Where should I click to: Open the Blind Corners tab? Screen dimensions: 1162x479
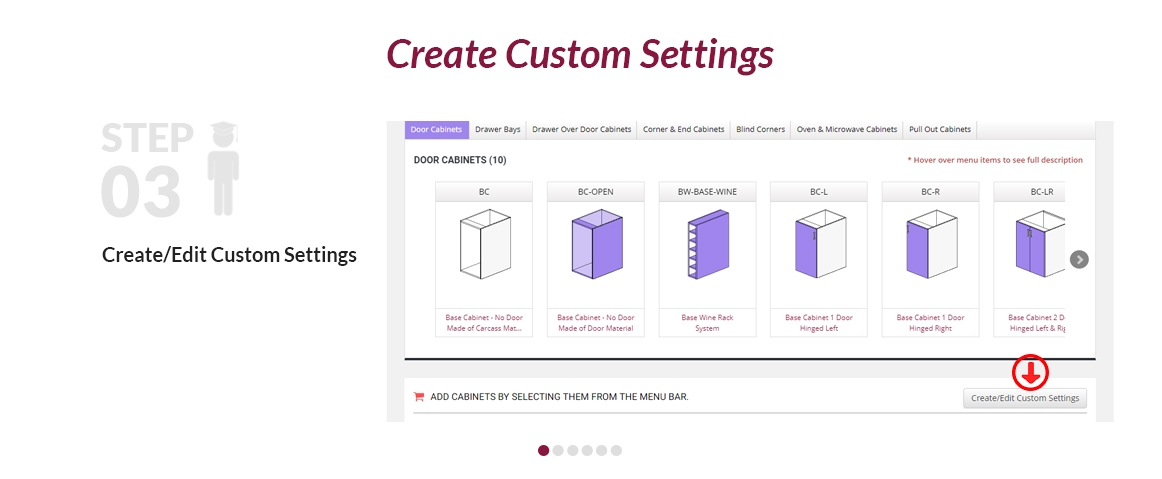pyautogui.click(x=760, y=129)
